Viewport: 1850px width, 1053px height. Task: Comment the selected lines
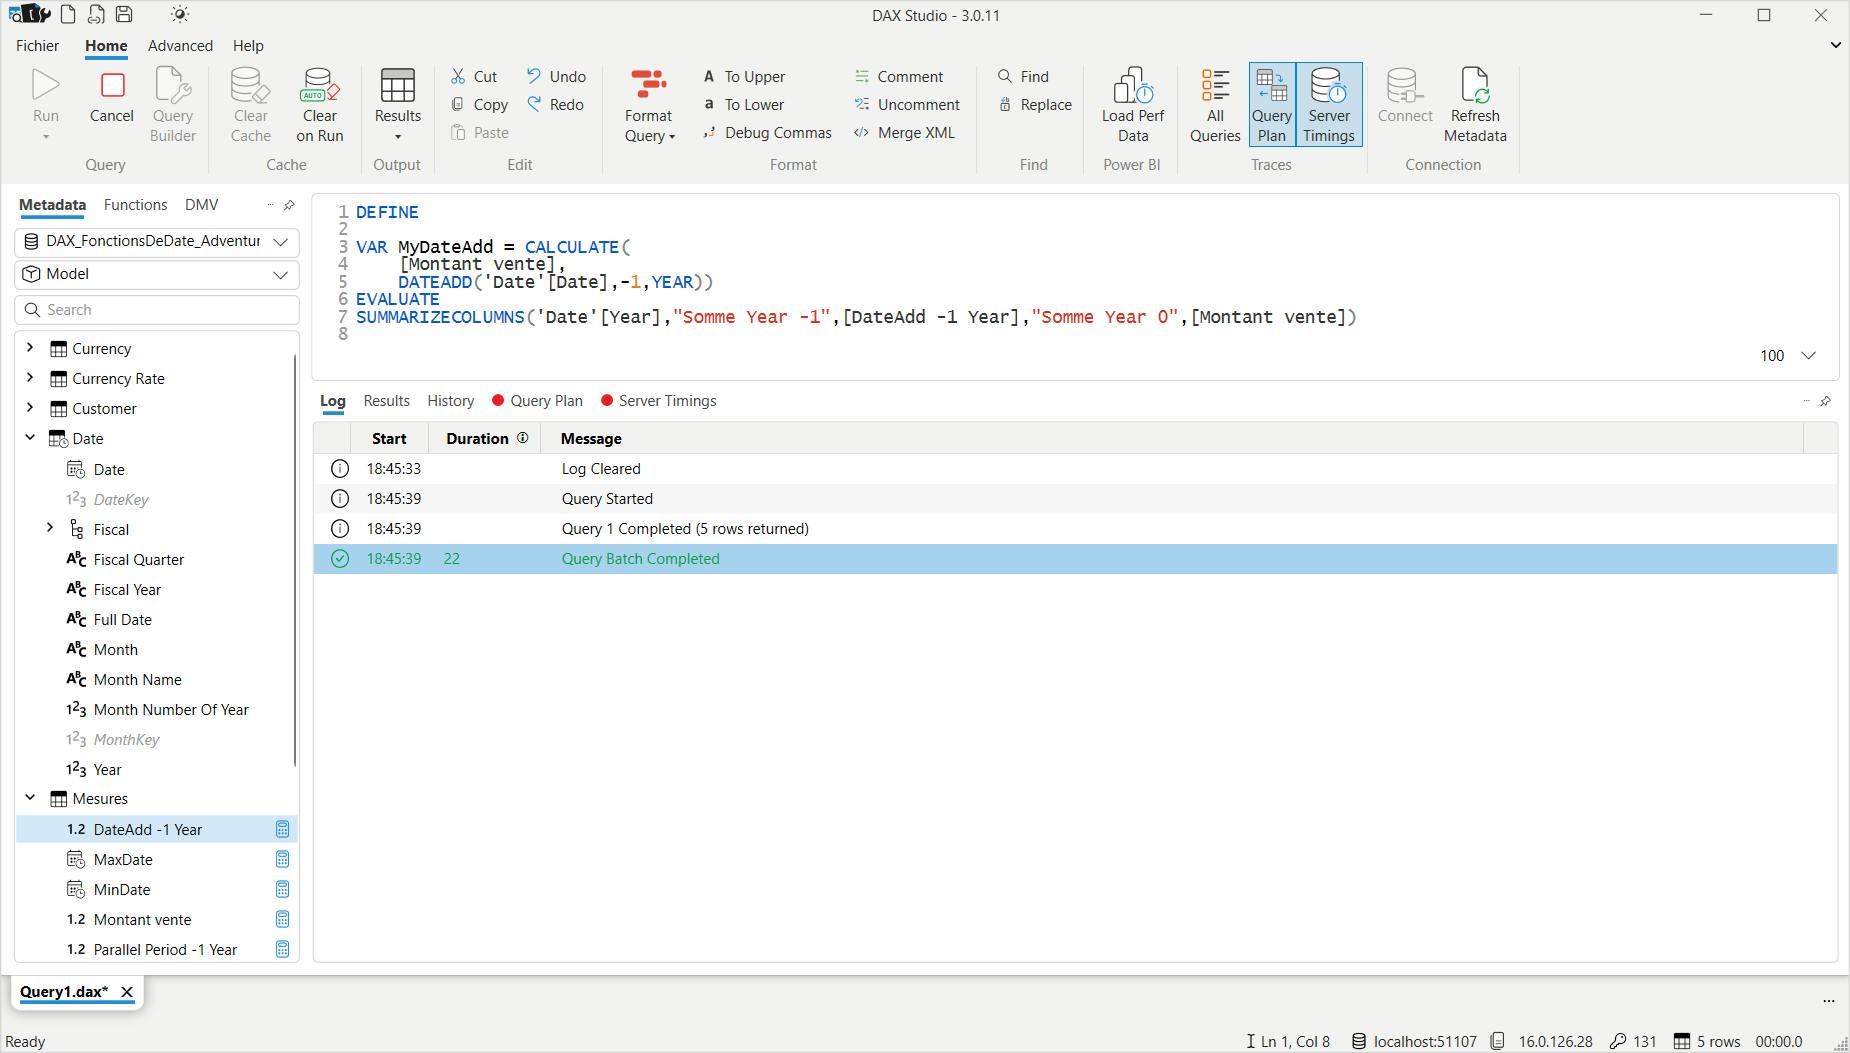(898, 76)
